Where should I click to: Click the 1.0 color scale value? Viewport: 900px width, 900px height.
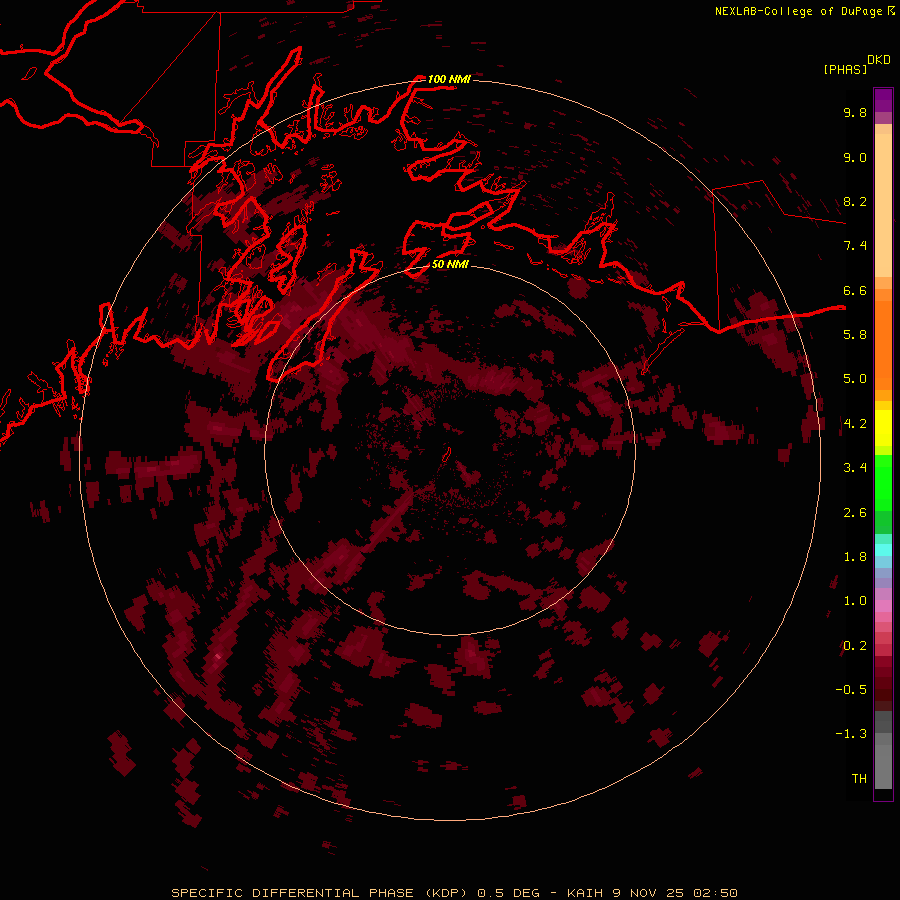tap(855, 601)
